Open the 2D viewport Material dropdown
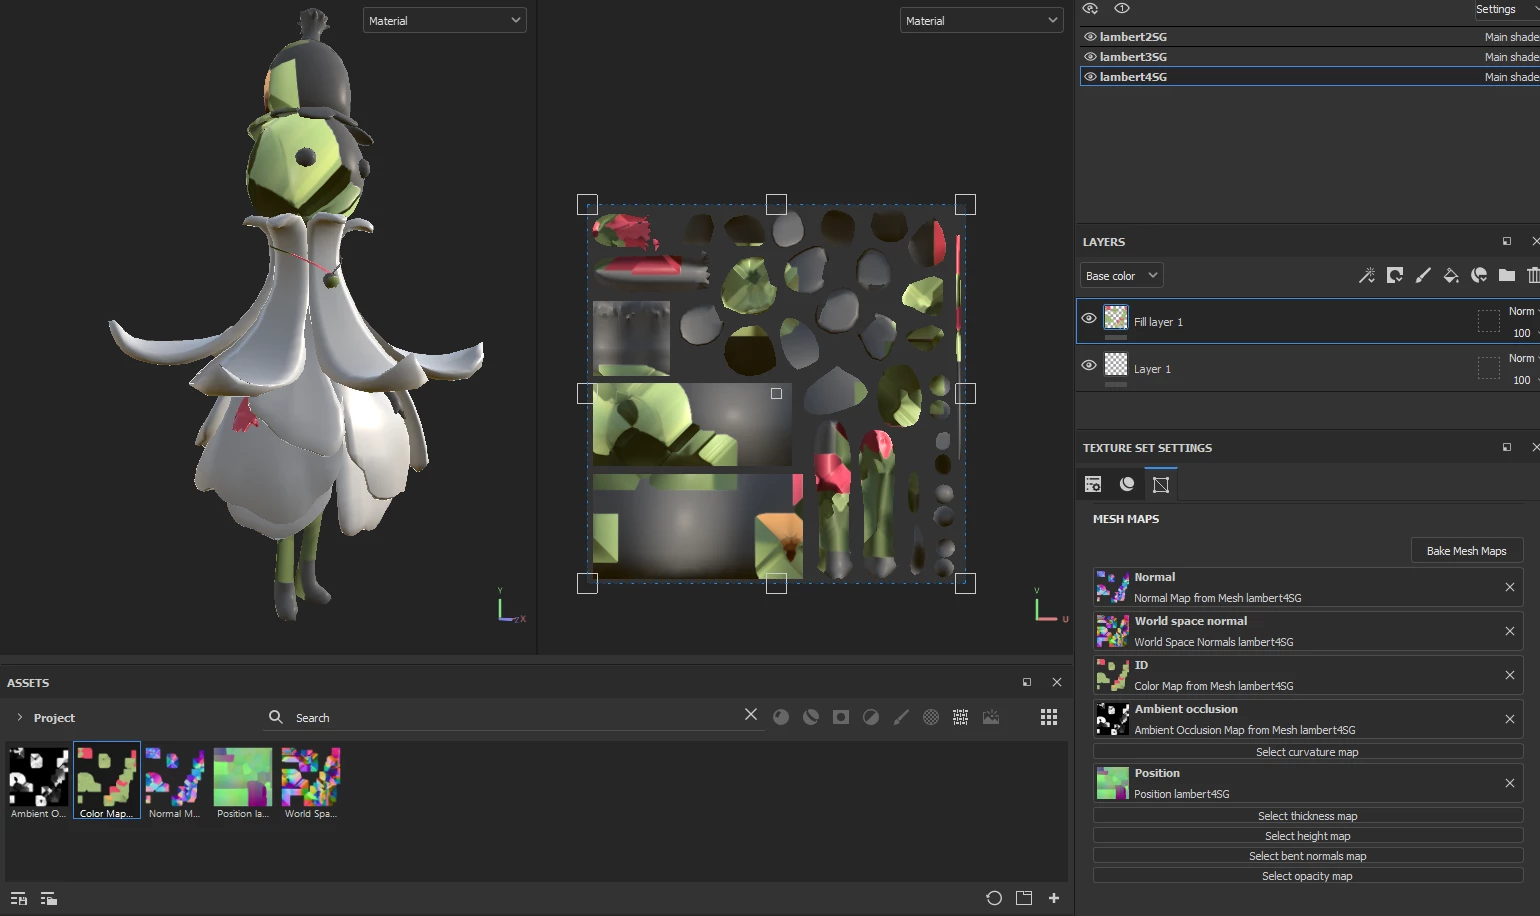 (981, 20)
